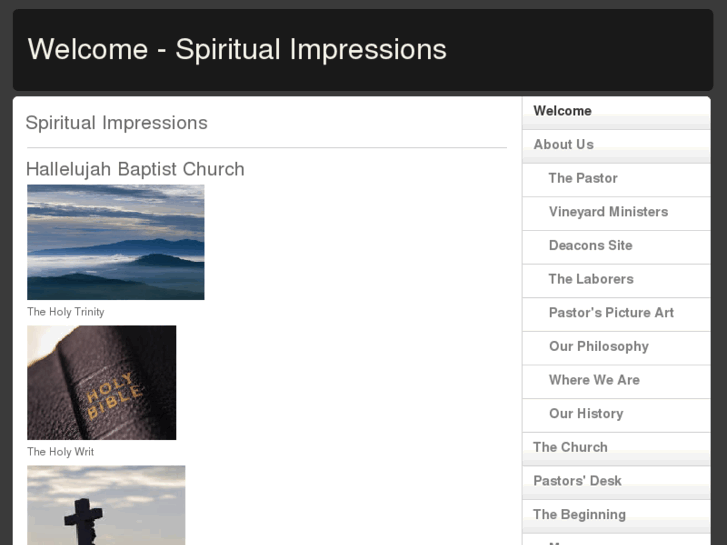Click the Our History link
727x545 pixels.
click(x=586, y=414)
